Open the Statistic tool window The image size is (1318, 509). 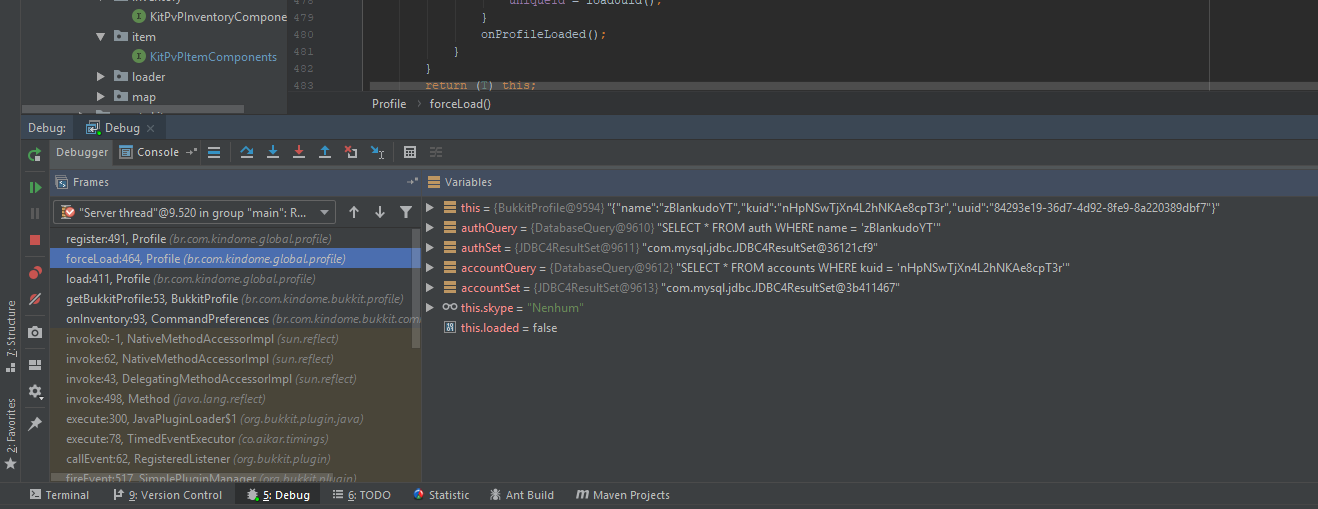(440, 495)
